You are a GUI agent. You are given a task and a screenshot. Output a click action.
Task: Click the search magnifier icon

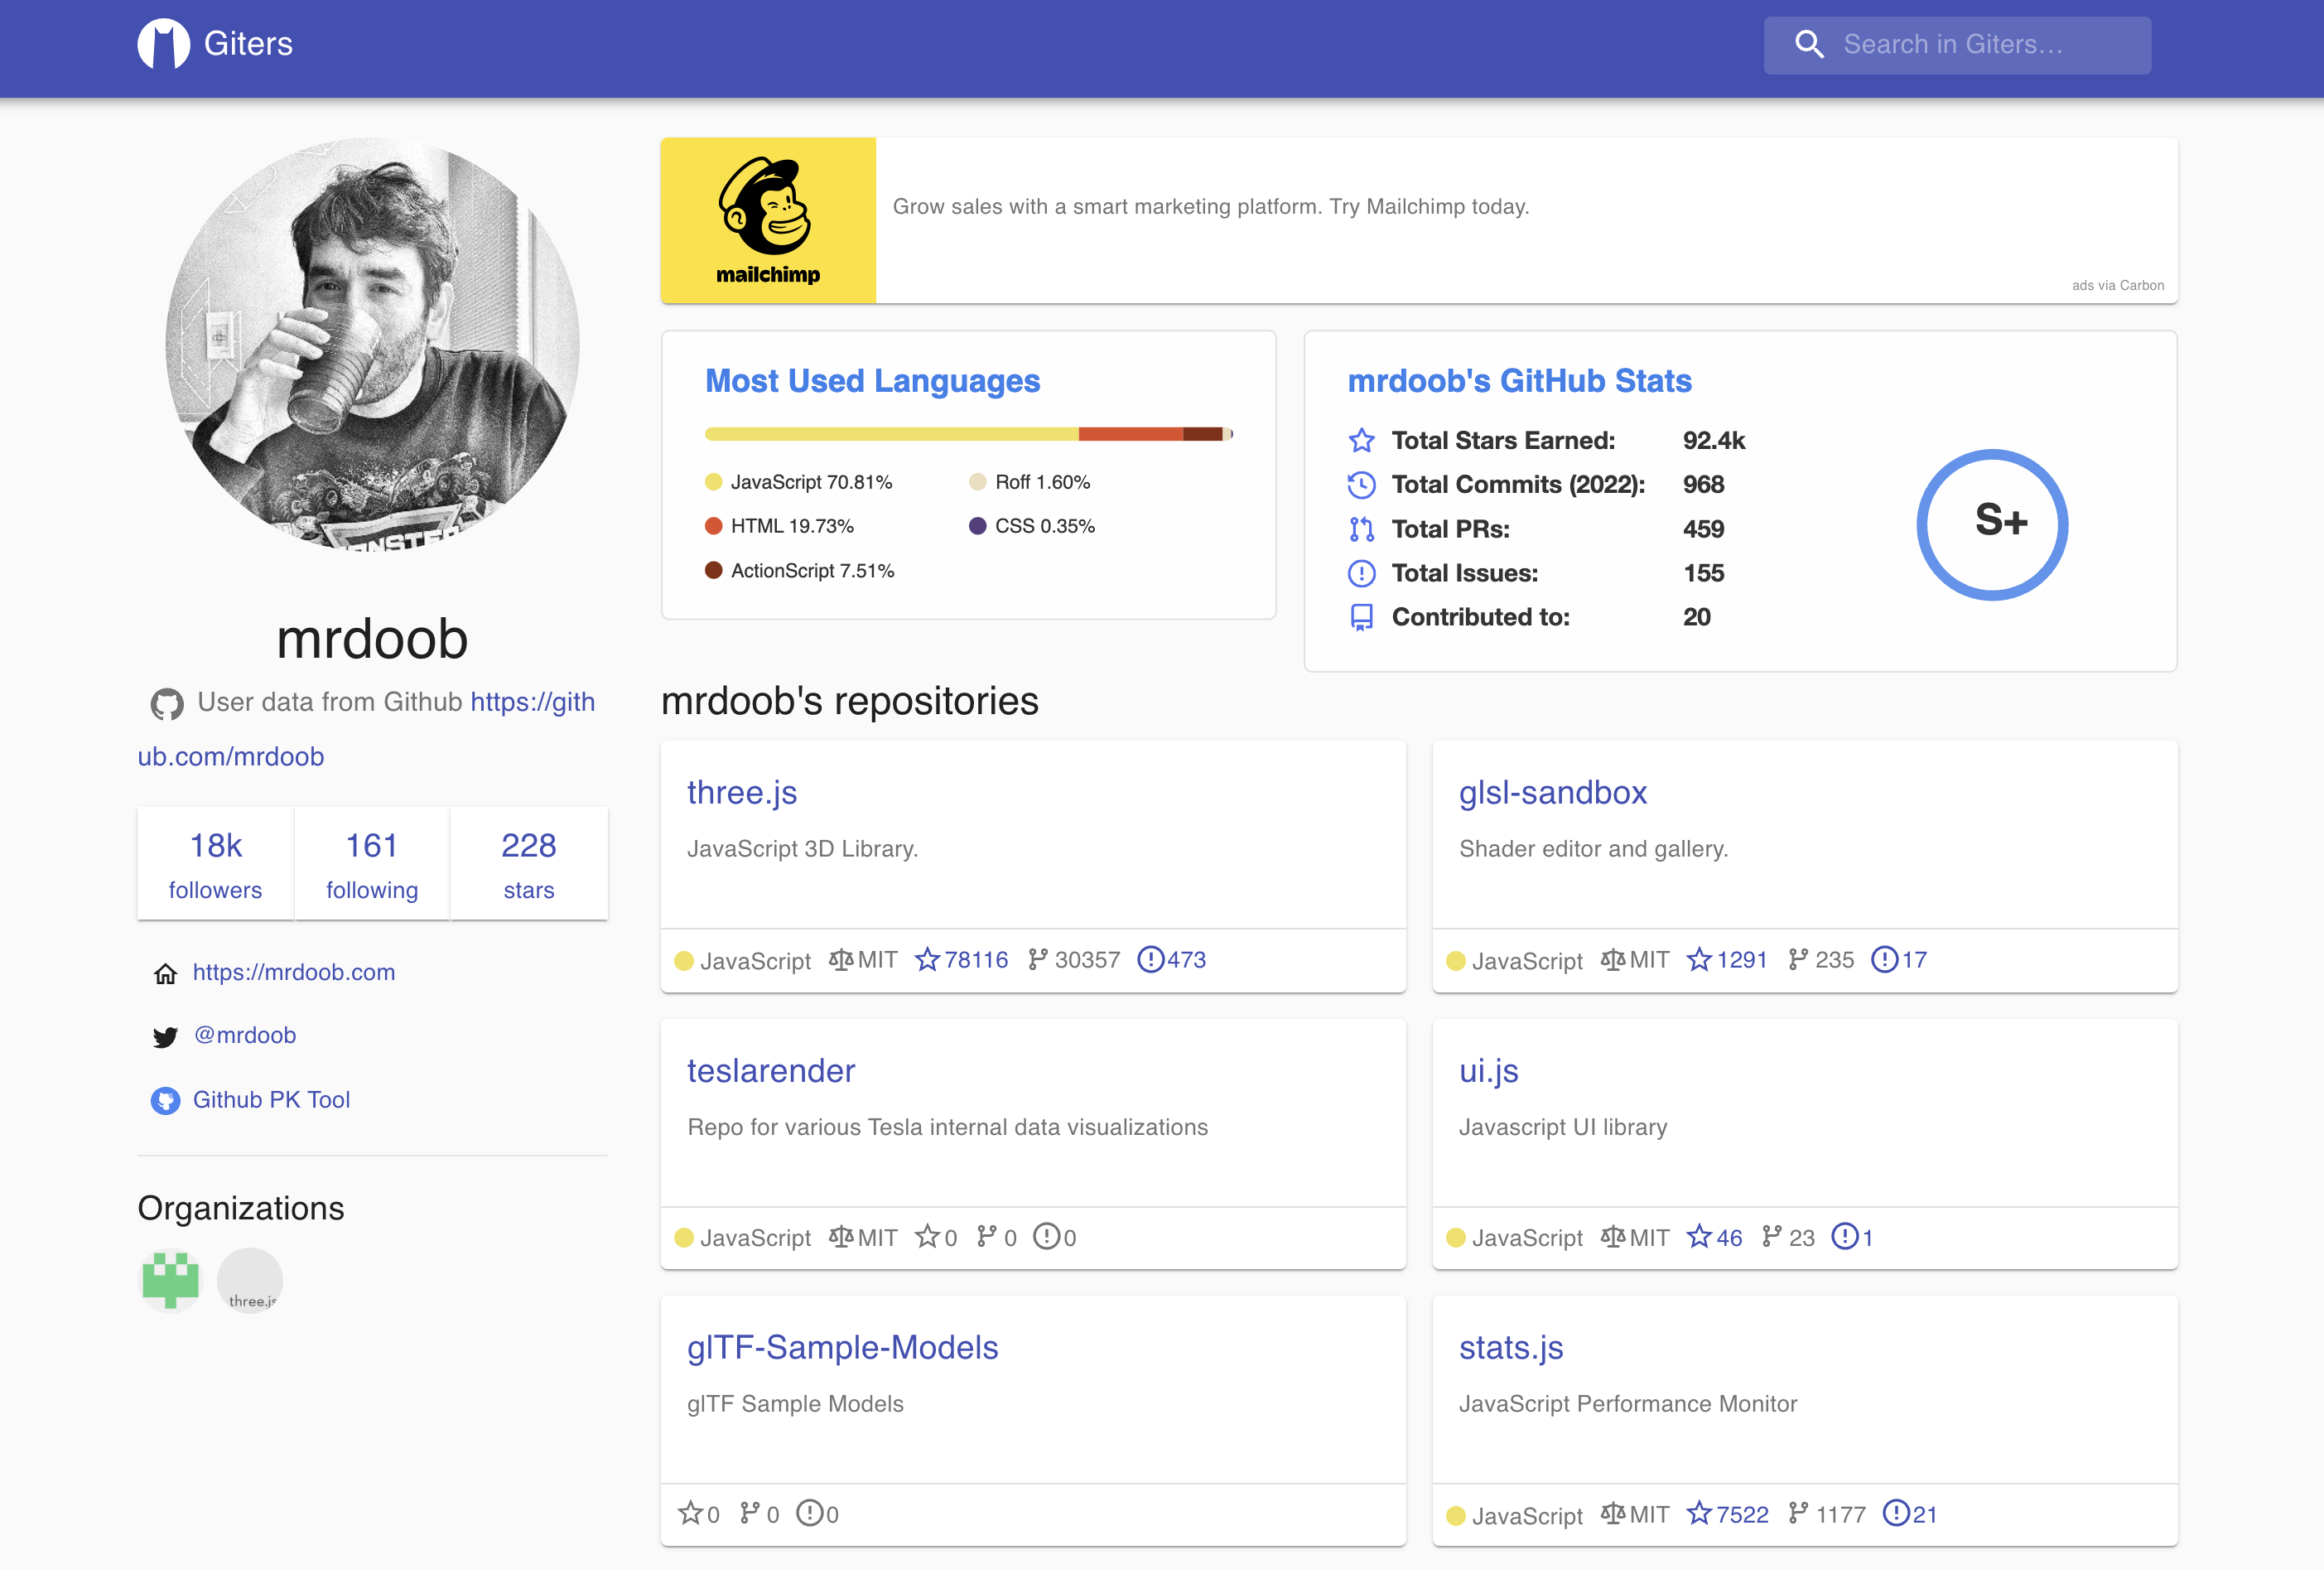(1809, 44)
